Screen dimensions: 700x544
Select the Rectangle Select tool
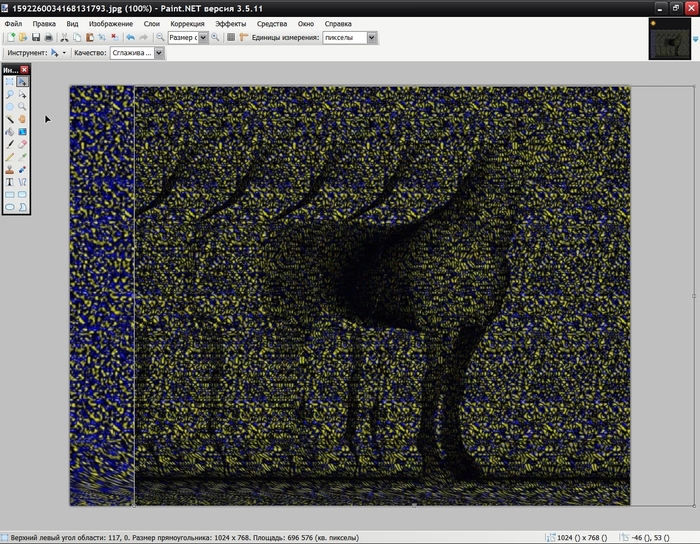pos(10,82)
